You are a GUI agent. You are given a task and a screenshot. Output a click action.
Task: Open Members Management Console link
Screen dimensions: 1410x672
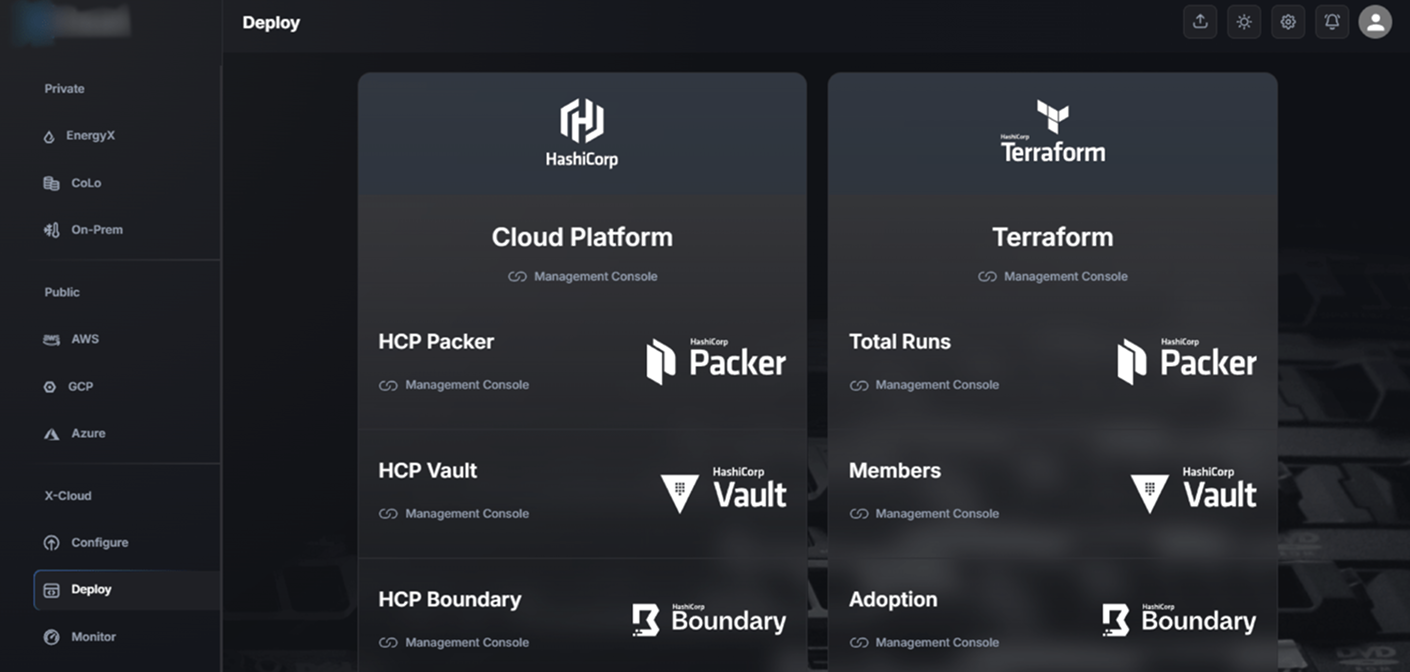click(x=924, y=514)
